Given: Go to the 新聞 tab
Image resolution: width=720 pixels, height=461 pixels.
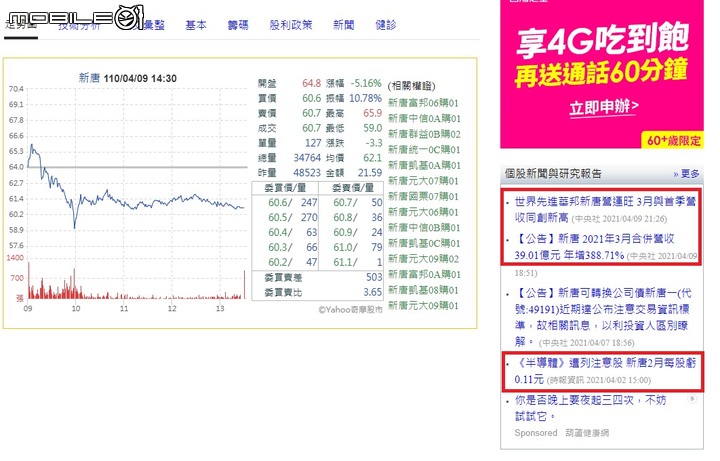Looking at the screenshot, I should pos(343,25).
